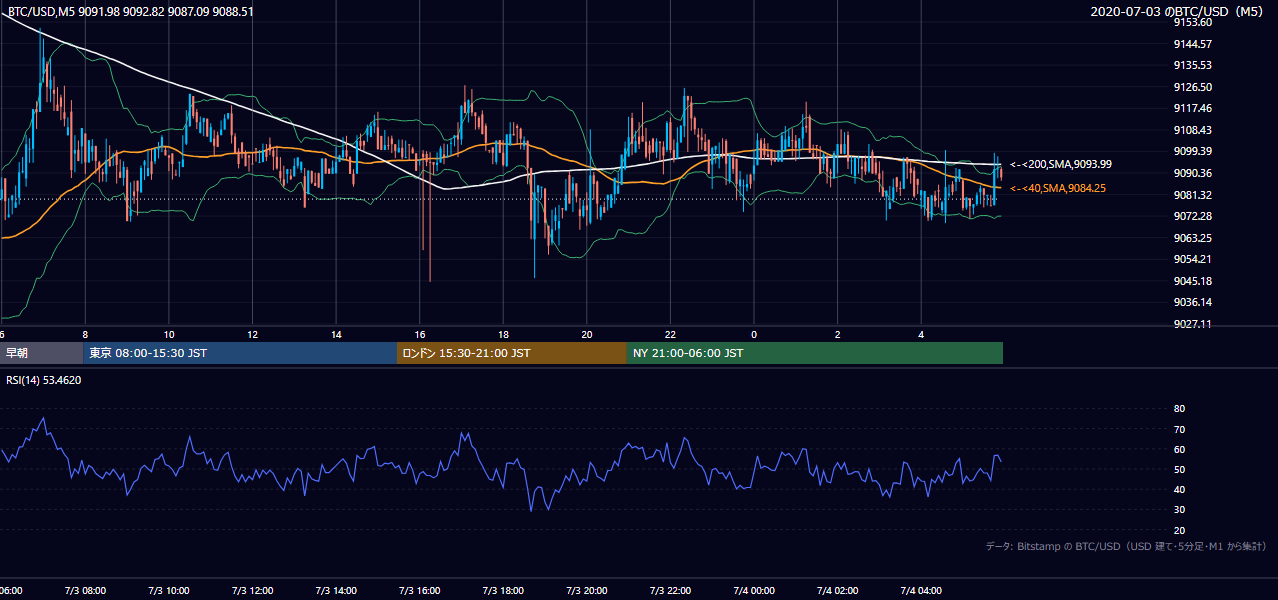Image resolution: width=1278 pixels, height=600 pixels.
Task: Click price axis value 9036.14
Action: pyautogui.click(x=1192, y=302)
